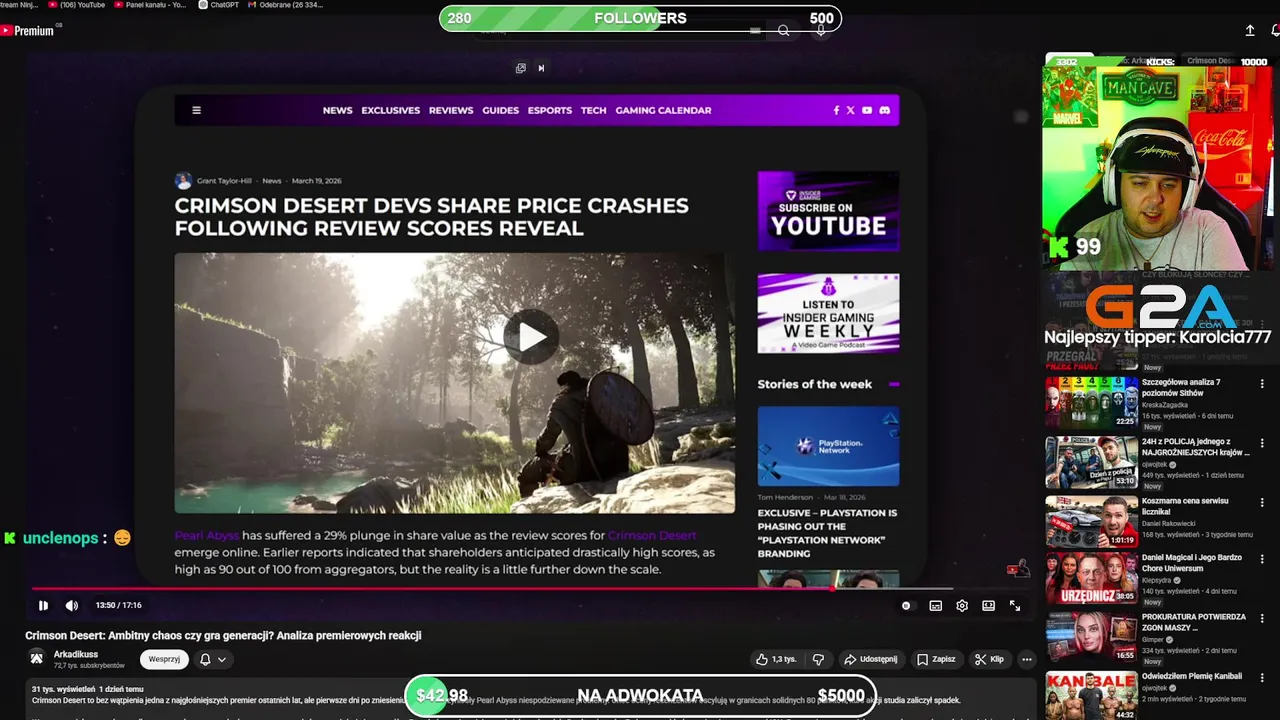Open the notification bell dropdown for Arkadikuss
Screen dimensions: 1280x720
213,659
